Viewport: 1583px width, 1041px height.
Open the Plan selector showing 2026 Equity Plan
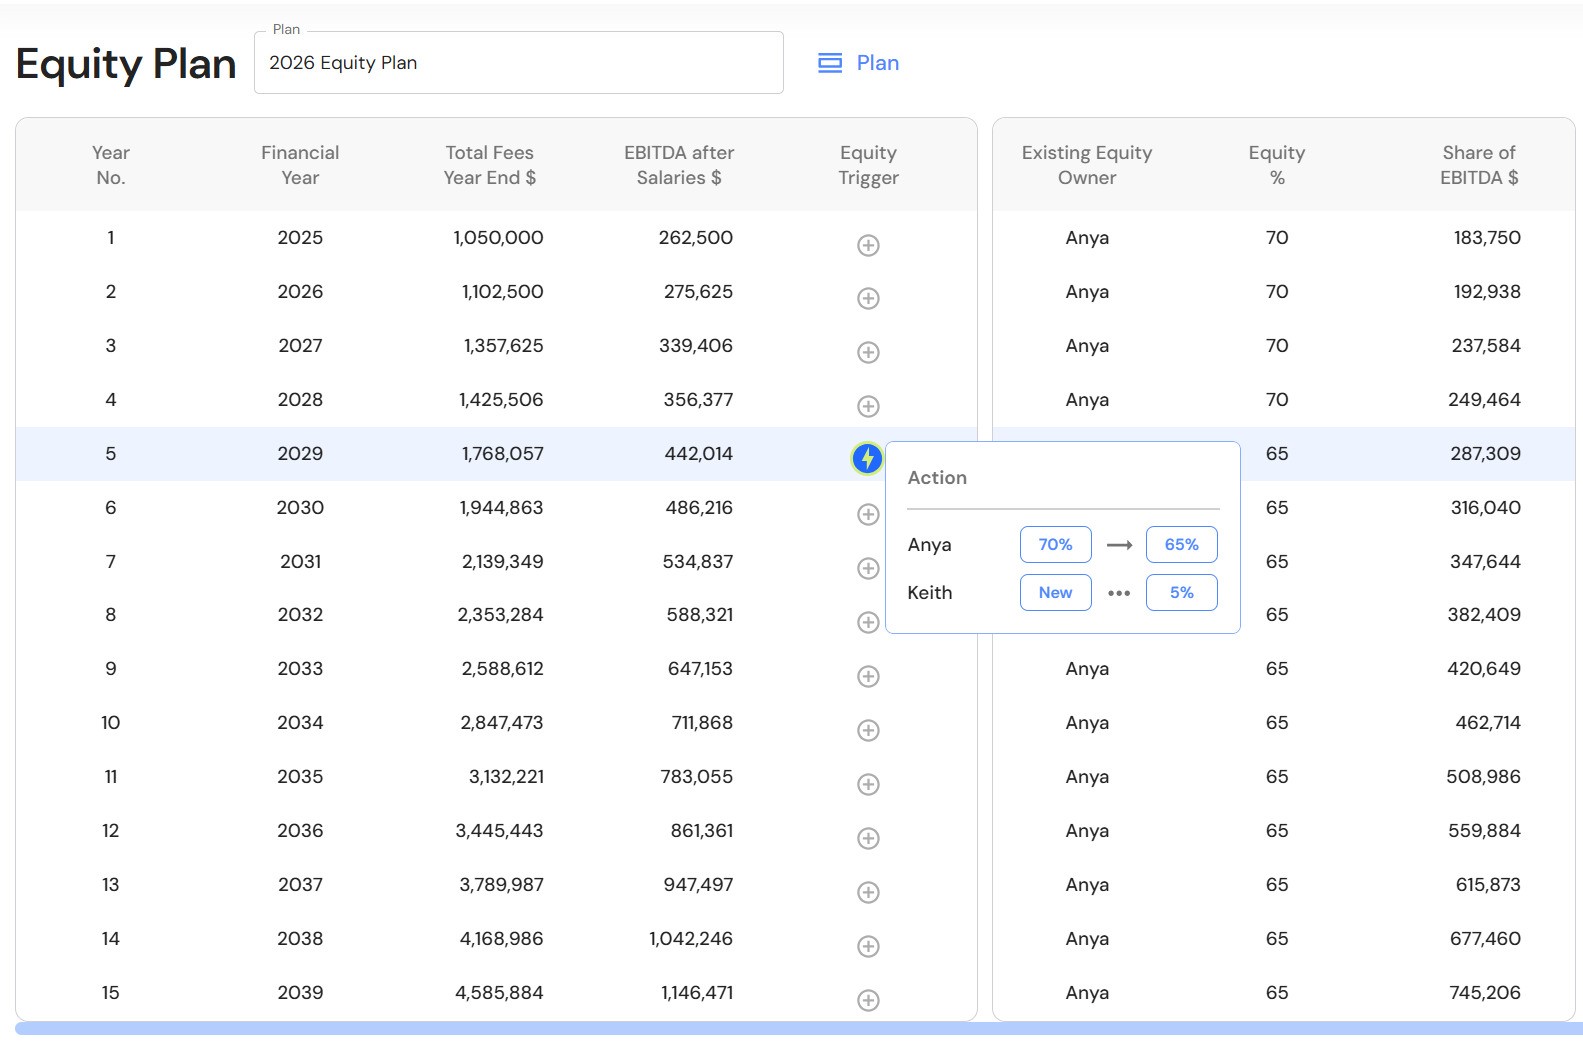518,63
